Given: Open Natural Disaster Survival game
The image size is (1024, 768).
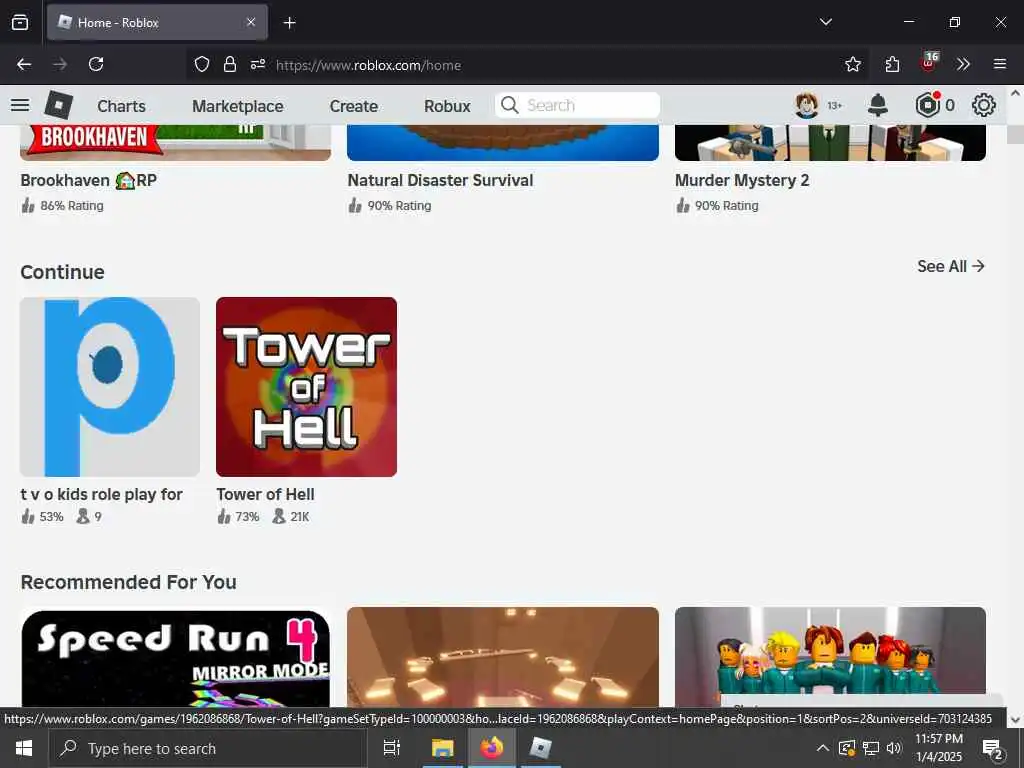Looking at the screenshot, I should click(x=440, y=180).
